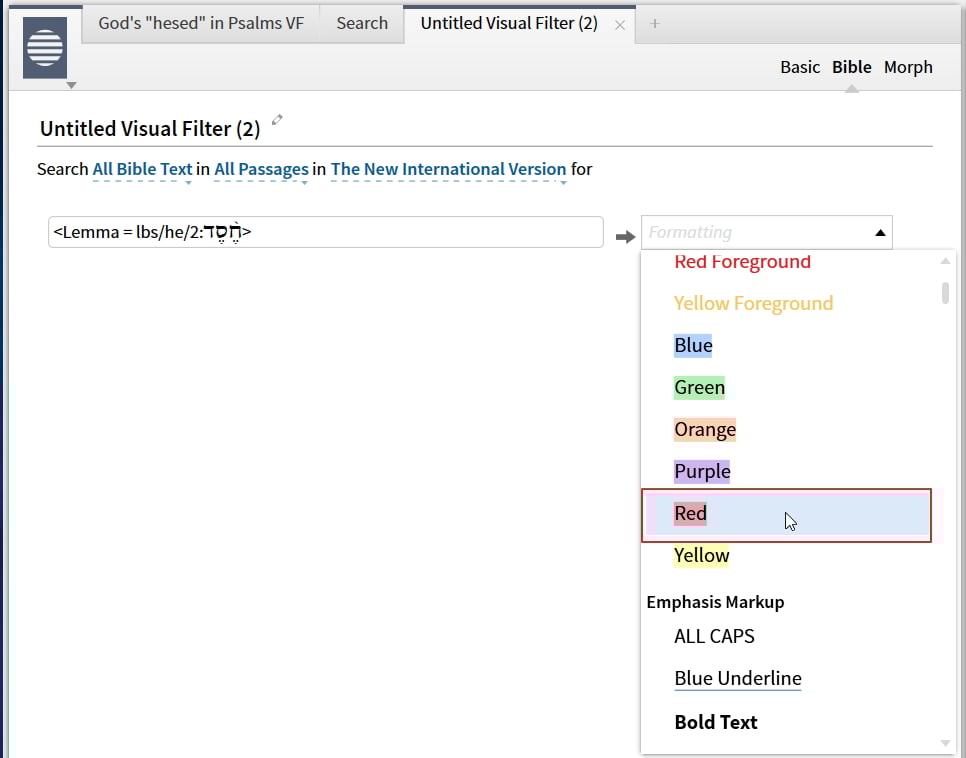
Task: Switch to the Search tab
Action: (x=362, y=23)
